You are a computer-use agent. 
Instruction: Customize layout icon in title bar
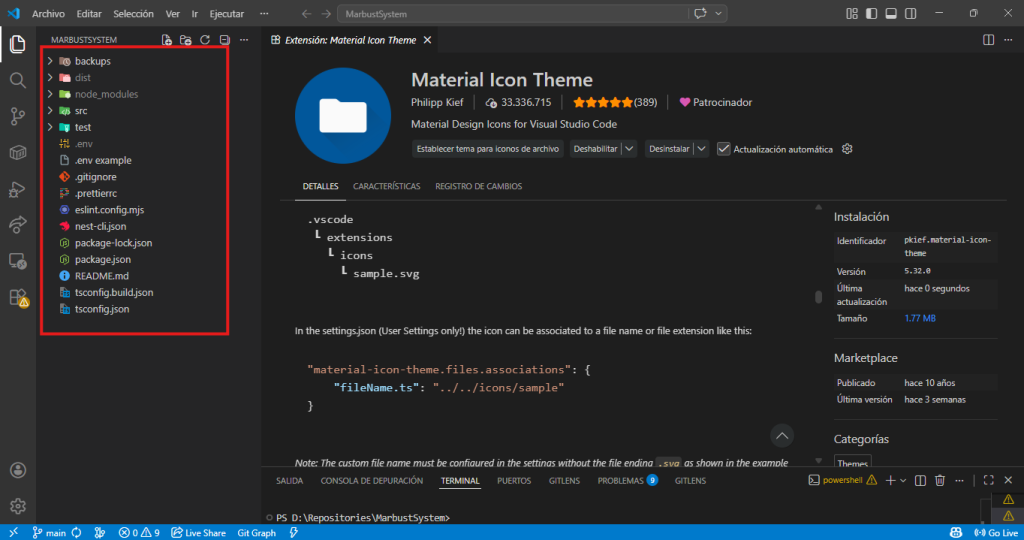click(x=852, y=13)
